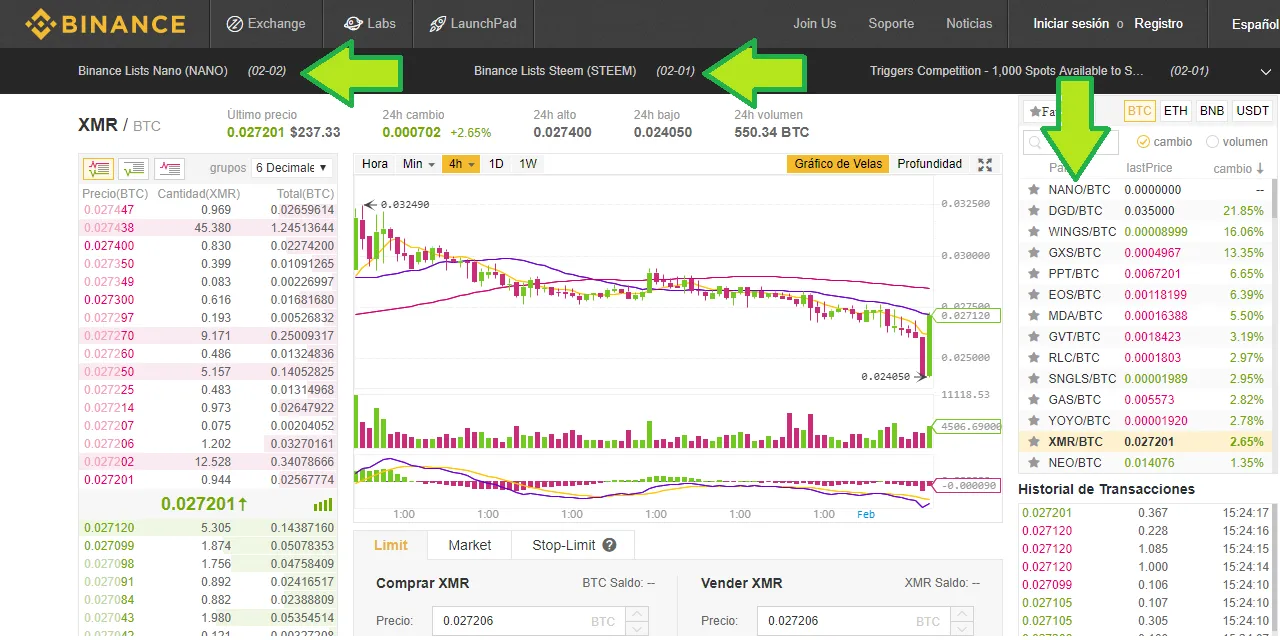The height and width of the screenshot is (640, 1280).
Task: Select the cambio radio option
Action: (1144, 142)
